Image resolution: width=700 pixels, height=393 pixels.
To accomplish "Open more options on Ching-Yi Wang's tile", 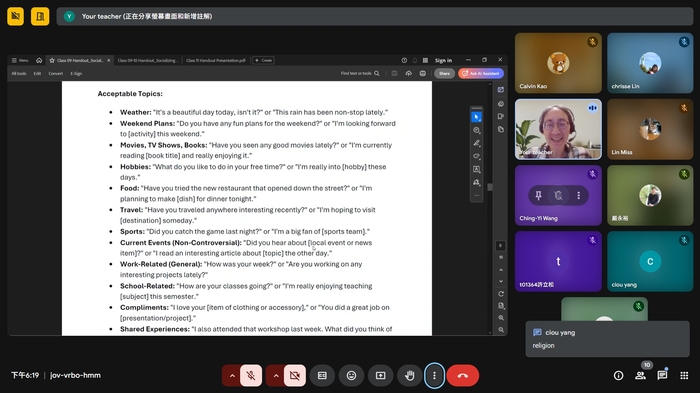I will [x=579, y=195].
